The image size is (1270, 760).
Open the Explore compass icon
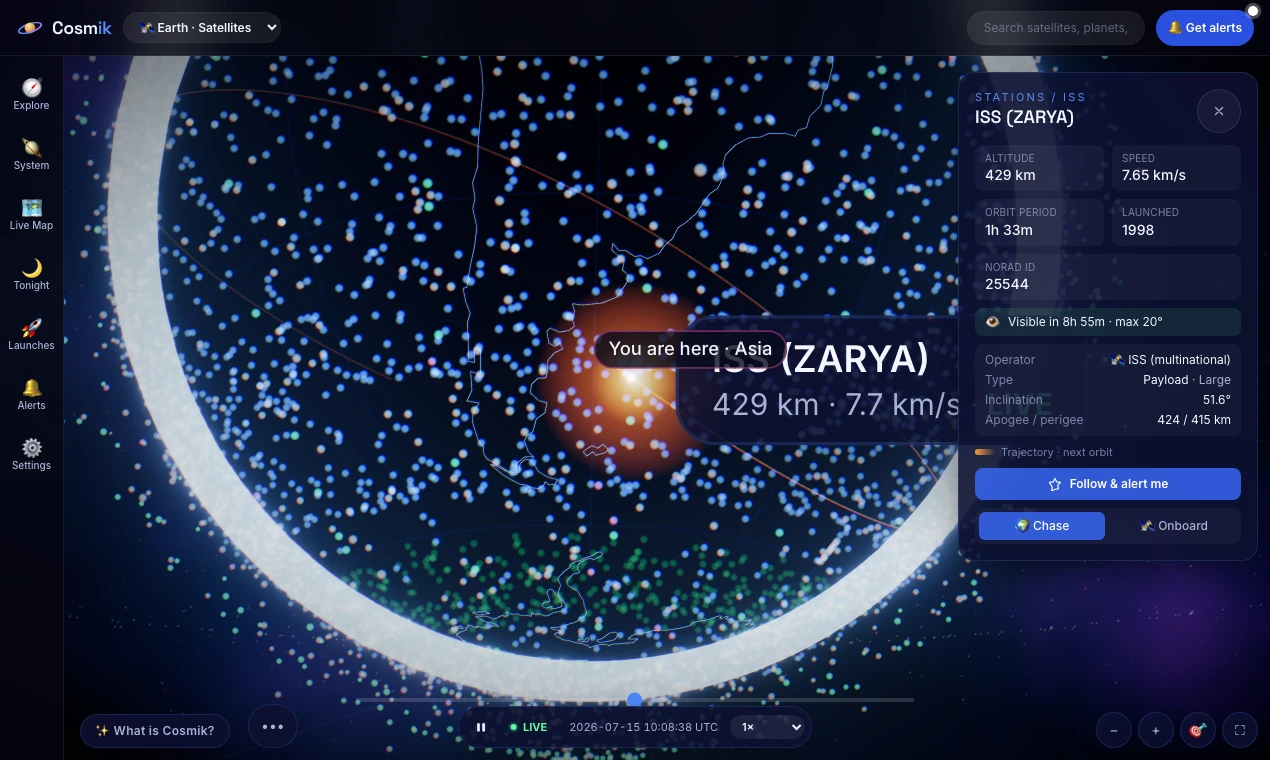point(32,87)
